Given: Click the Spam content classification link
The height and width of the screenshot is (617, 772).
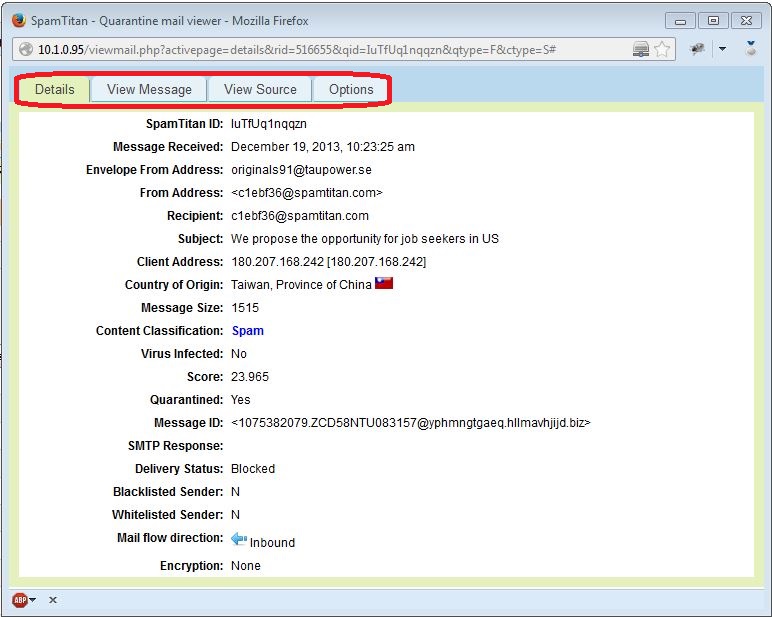Looking at the screenshot, I should tap(248, 331).
